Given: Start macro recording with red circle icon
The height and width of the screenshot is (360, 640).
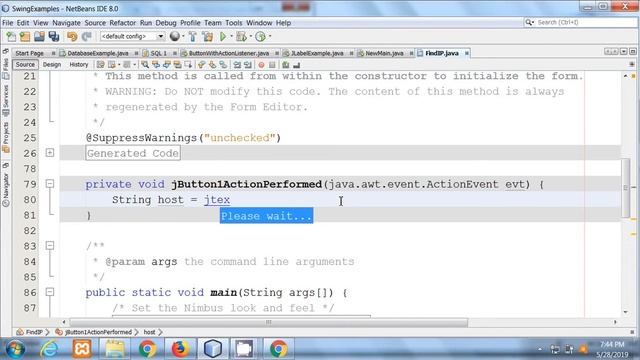Looking at the screenshot, I should [x=261, y=65].
